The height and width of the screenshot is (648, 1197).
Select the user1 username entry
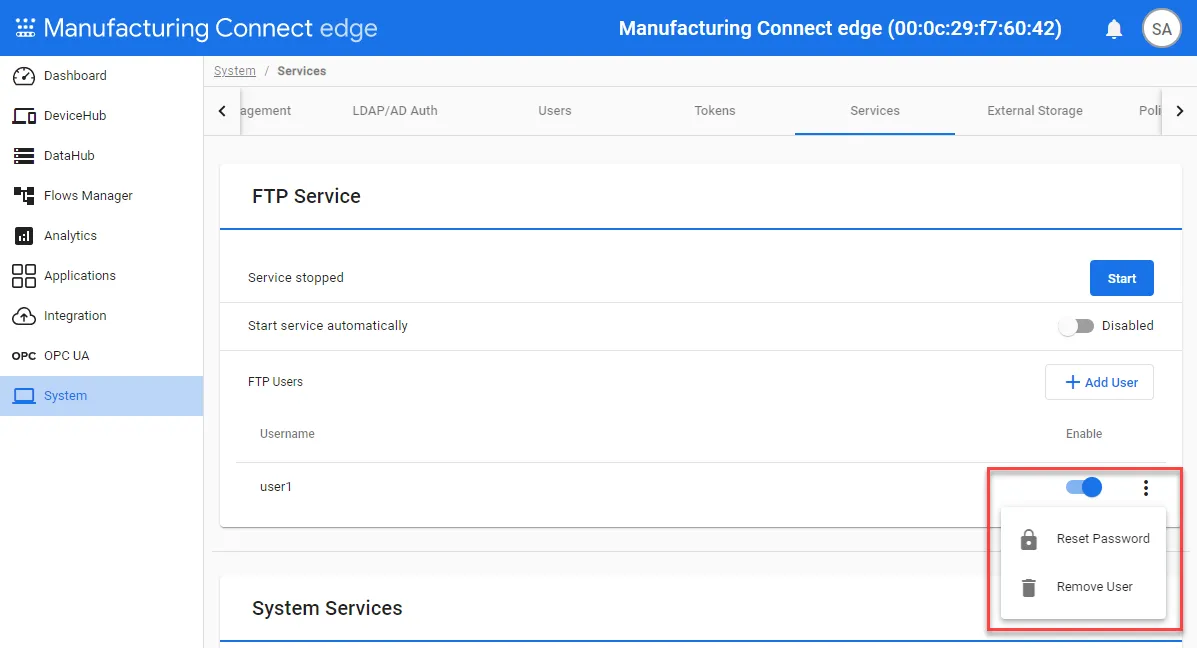tap(276, 487)
